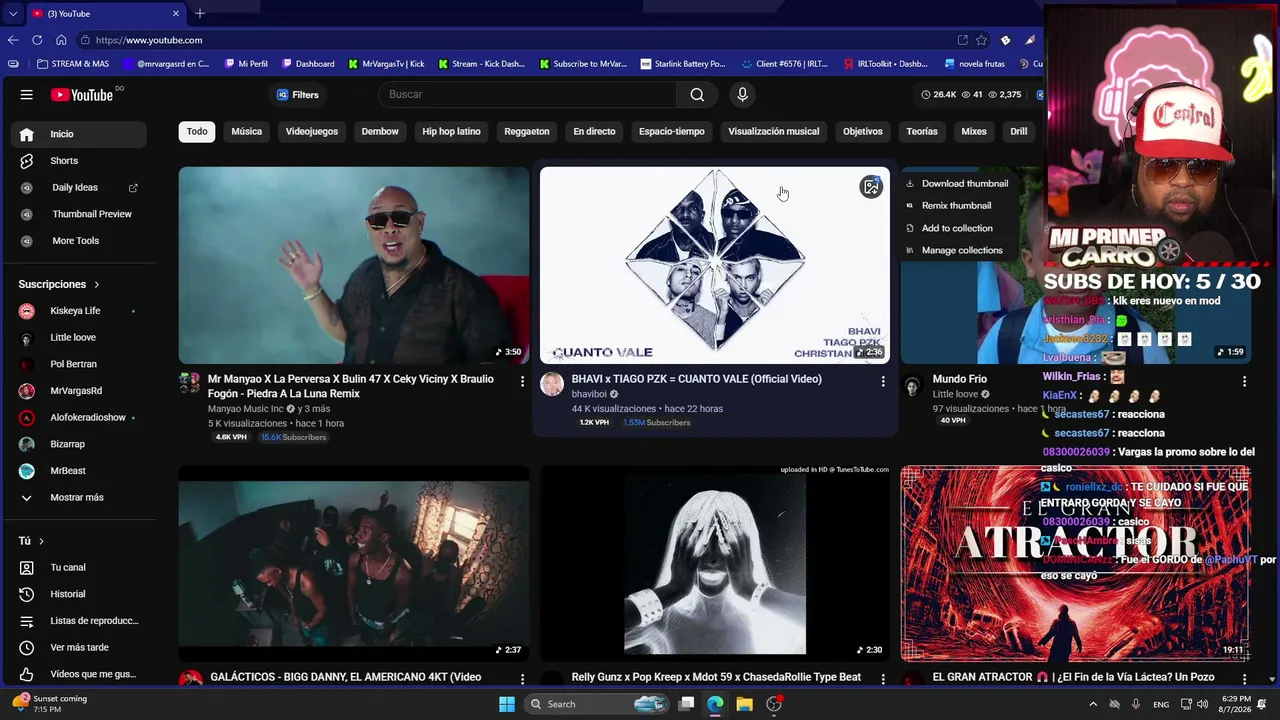Play the Piedra A La Luna Remix thumbnail

pyautogui.click(x=354, y=265)
